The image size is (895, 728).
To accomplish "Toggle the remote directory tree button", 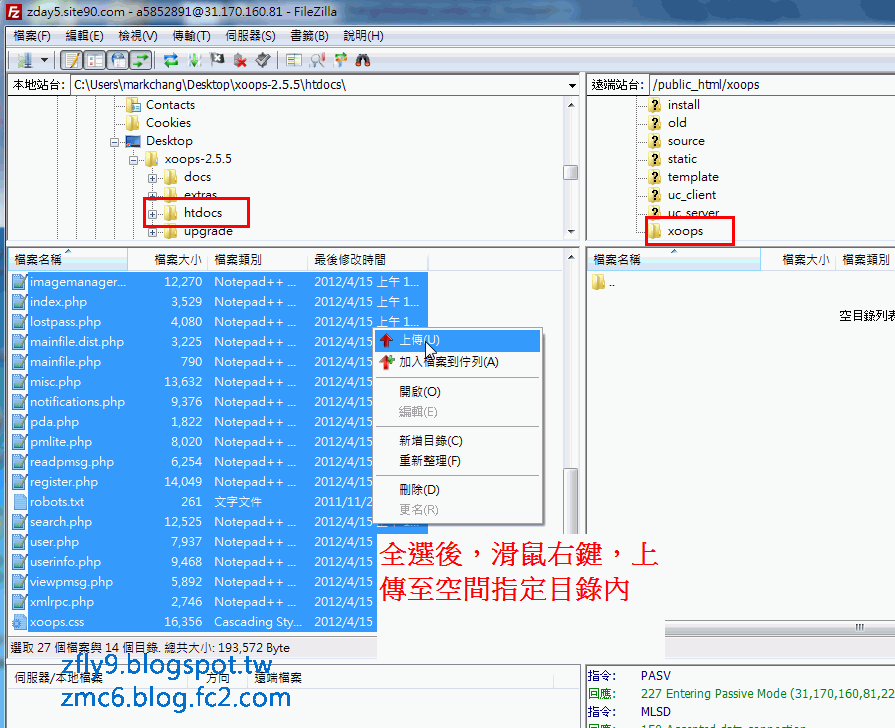I will [x=118, y=60].
